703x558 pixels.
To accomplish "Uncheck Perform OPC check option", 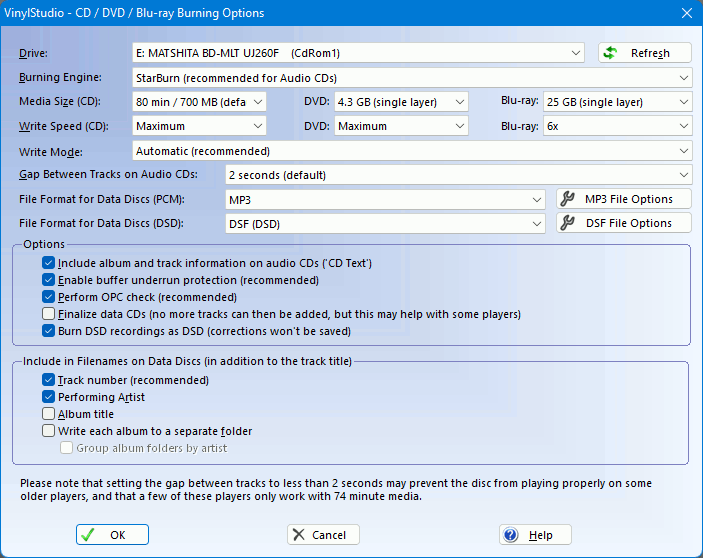I will click(48, 297).
